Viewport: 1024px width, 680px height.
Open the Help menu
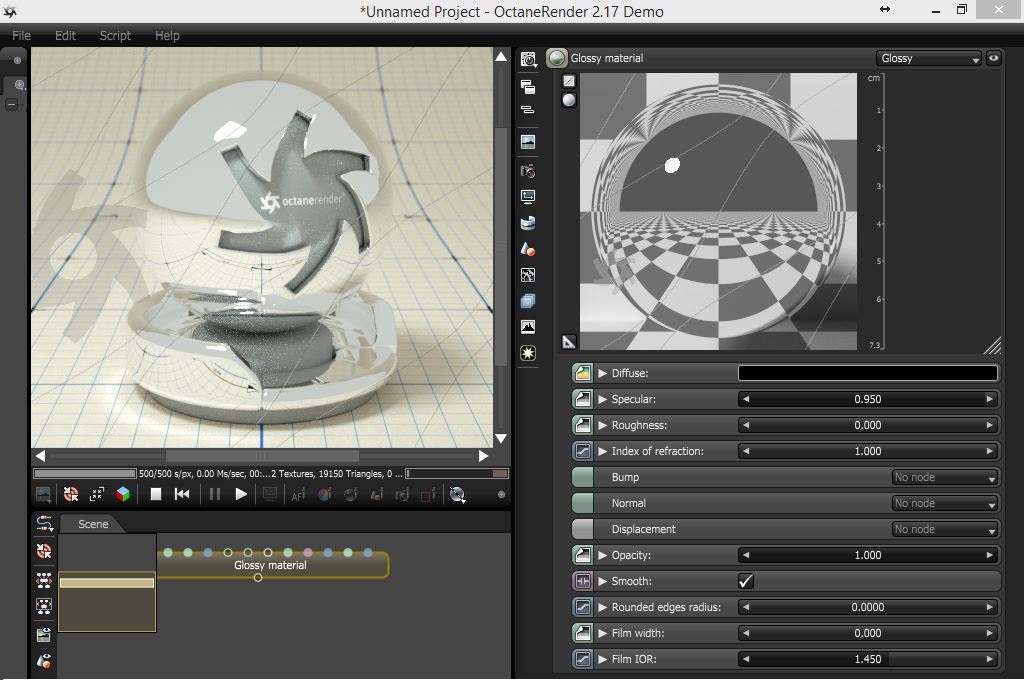[x=167, y=35]
